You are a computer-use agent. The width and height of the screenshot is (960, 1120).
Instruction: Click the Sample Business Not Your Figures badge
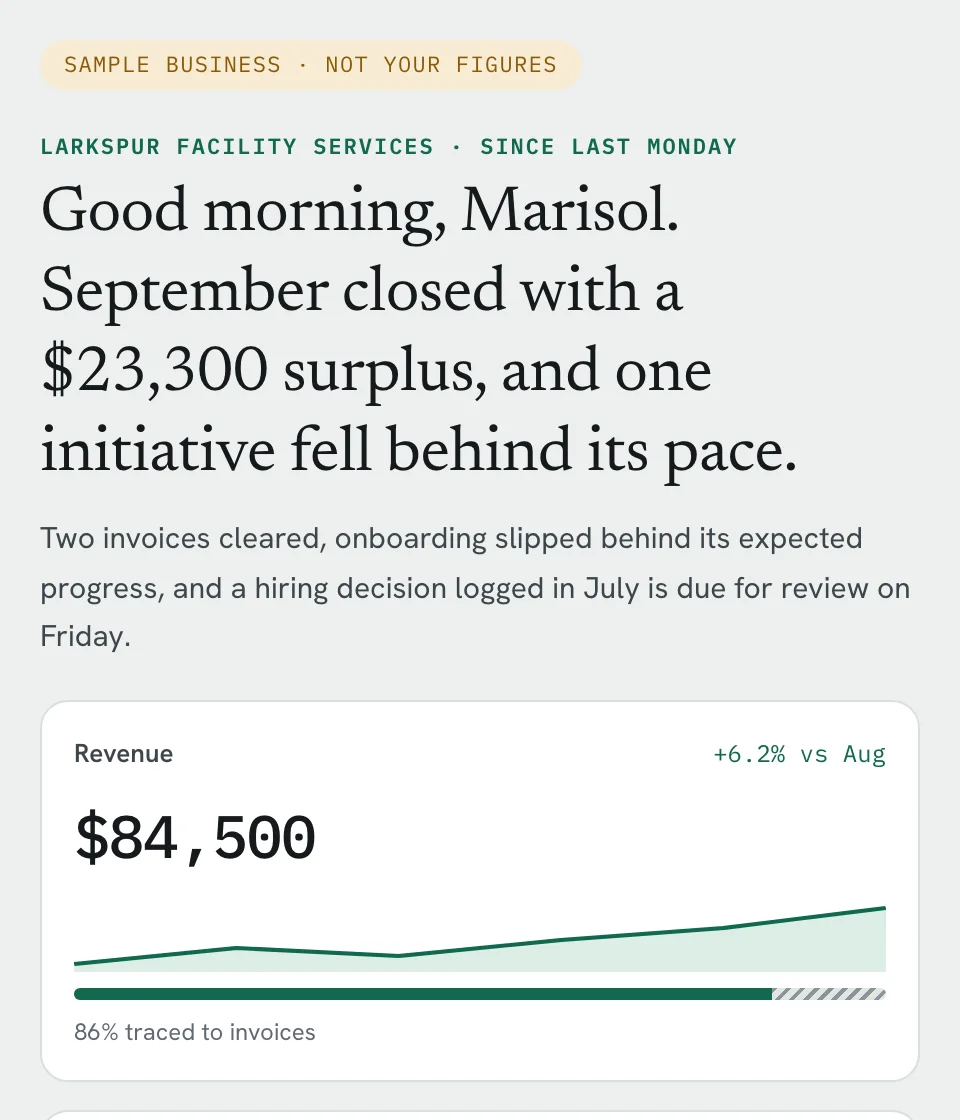point(311,65)
